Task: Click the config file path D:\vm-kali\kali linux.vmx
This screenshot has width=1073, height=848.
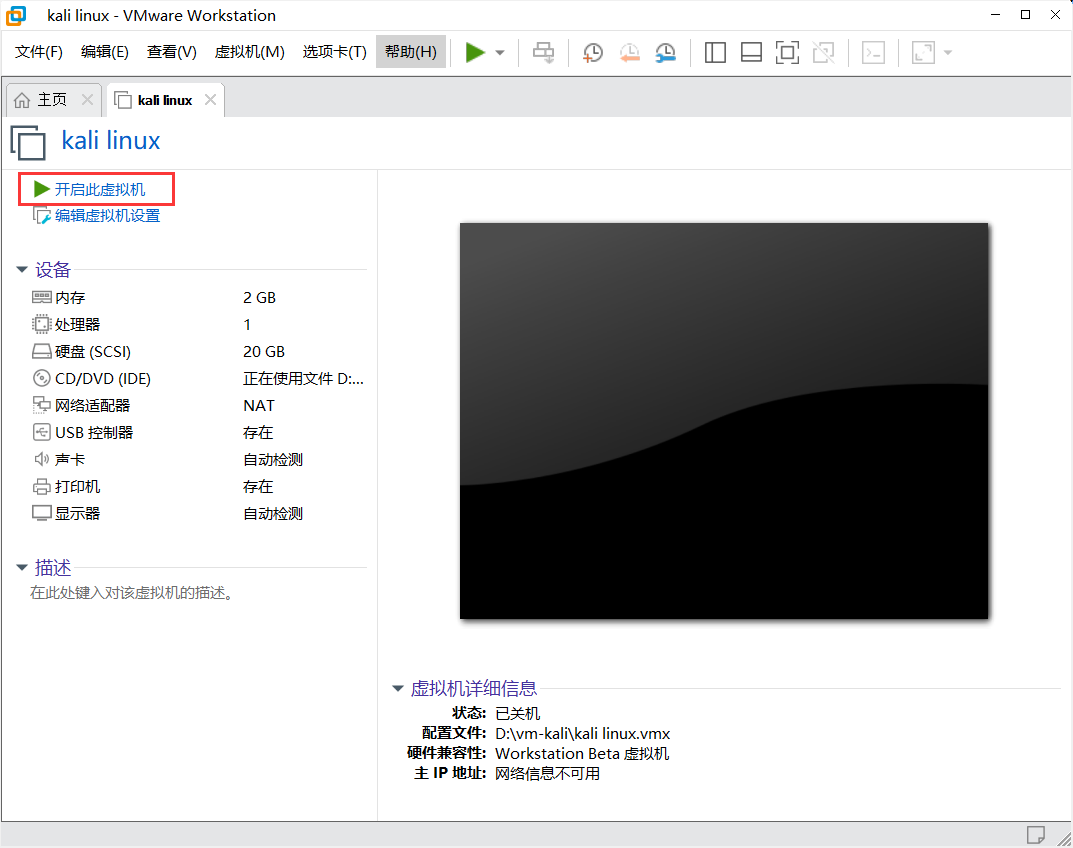Action: pyautogui.click(x=582, y=734)
